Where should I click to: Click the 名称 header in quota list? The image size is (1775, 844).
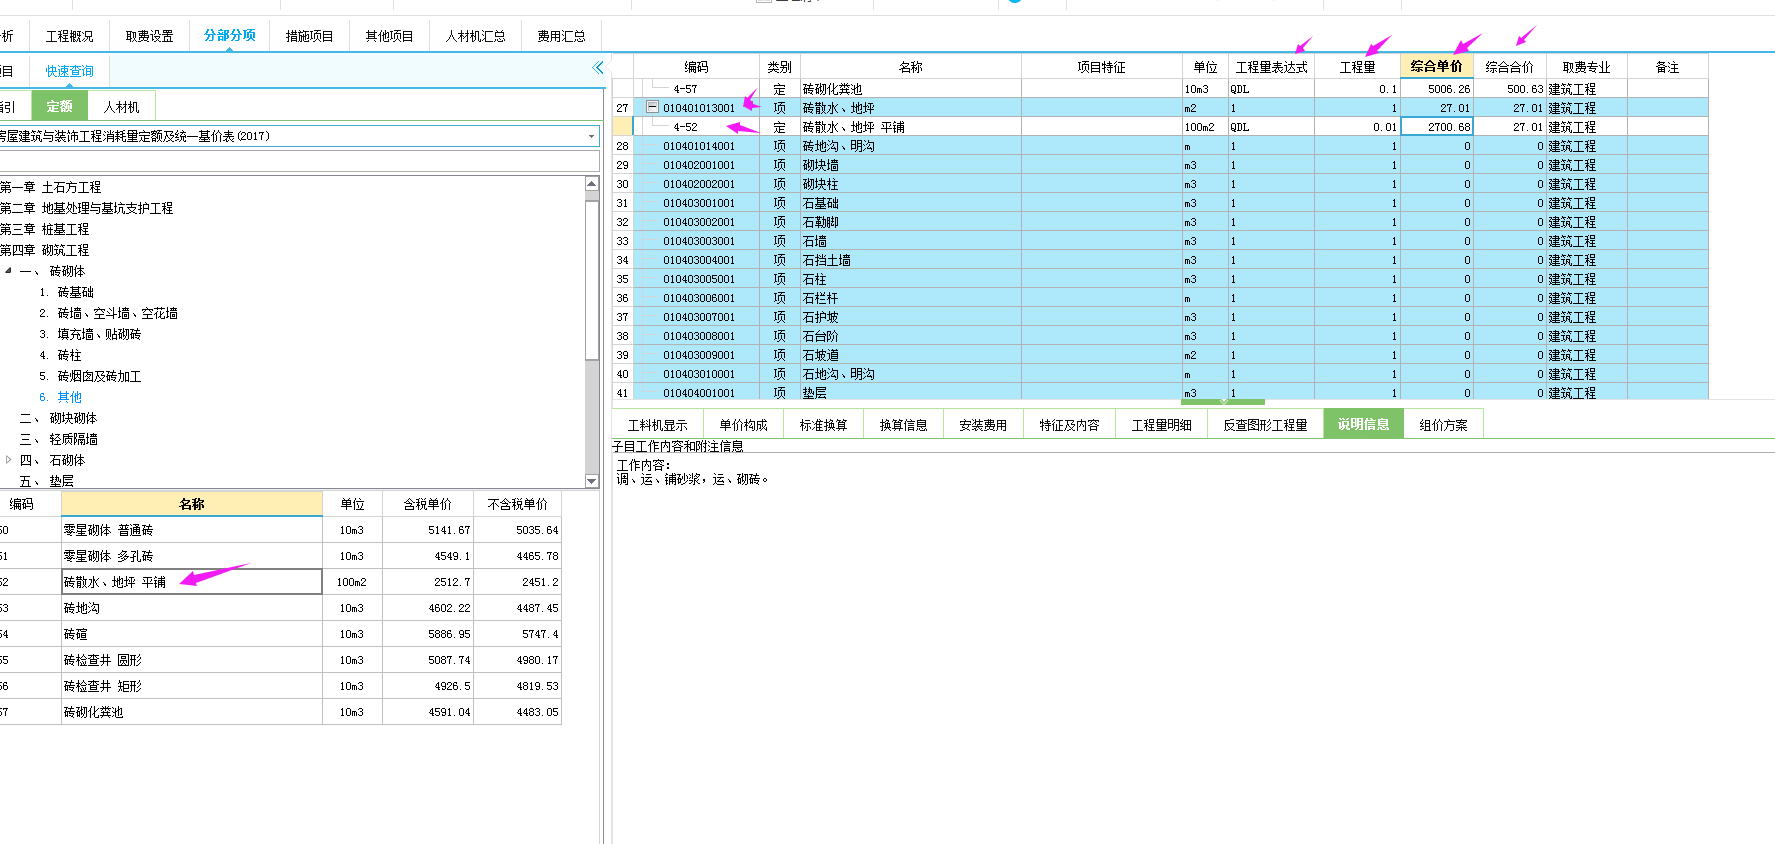192,504
